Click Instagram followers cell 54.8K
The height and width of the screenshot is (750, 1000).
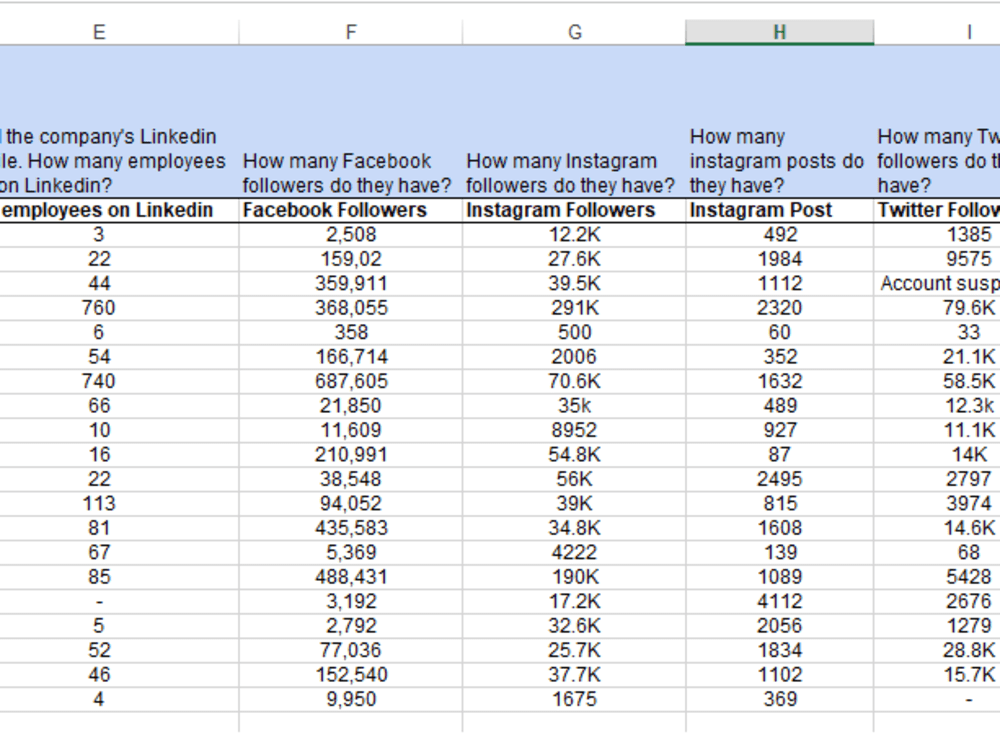point(574,455)
